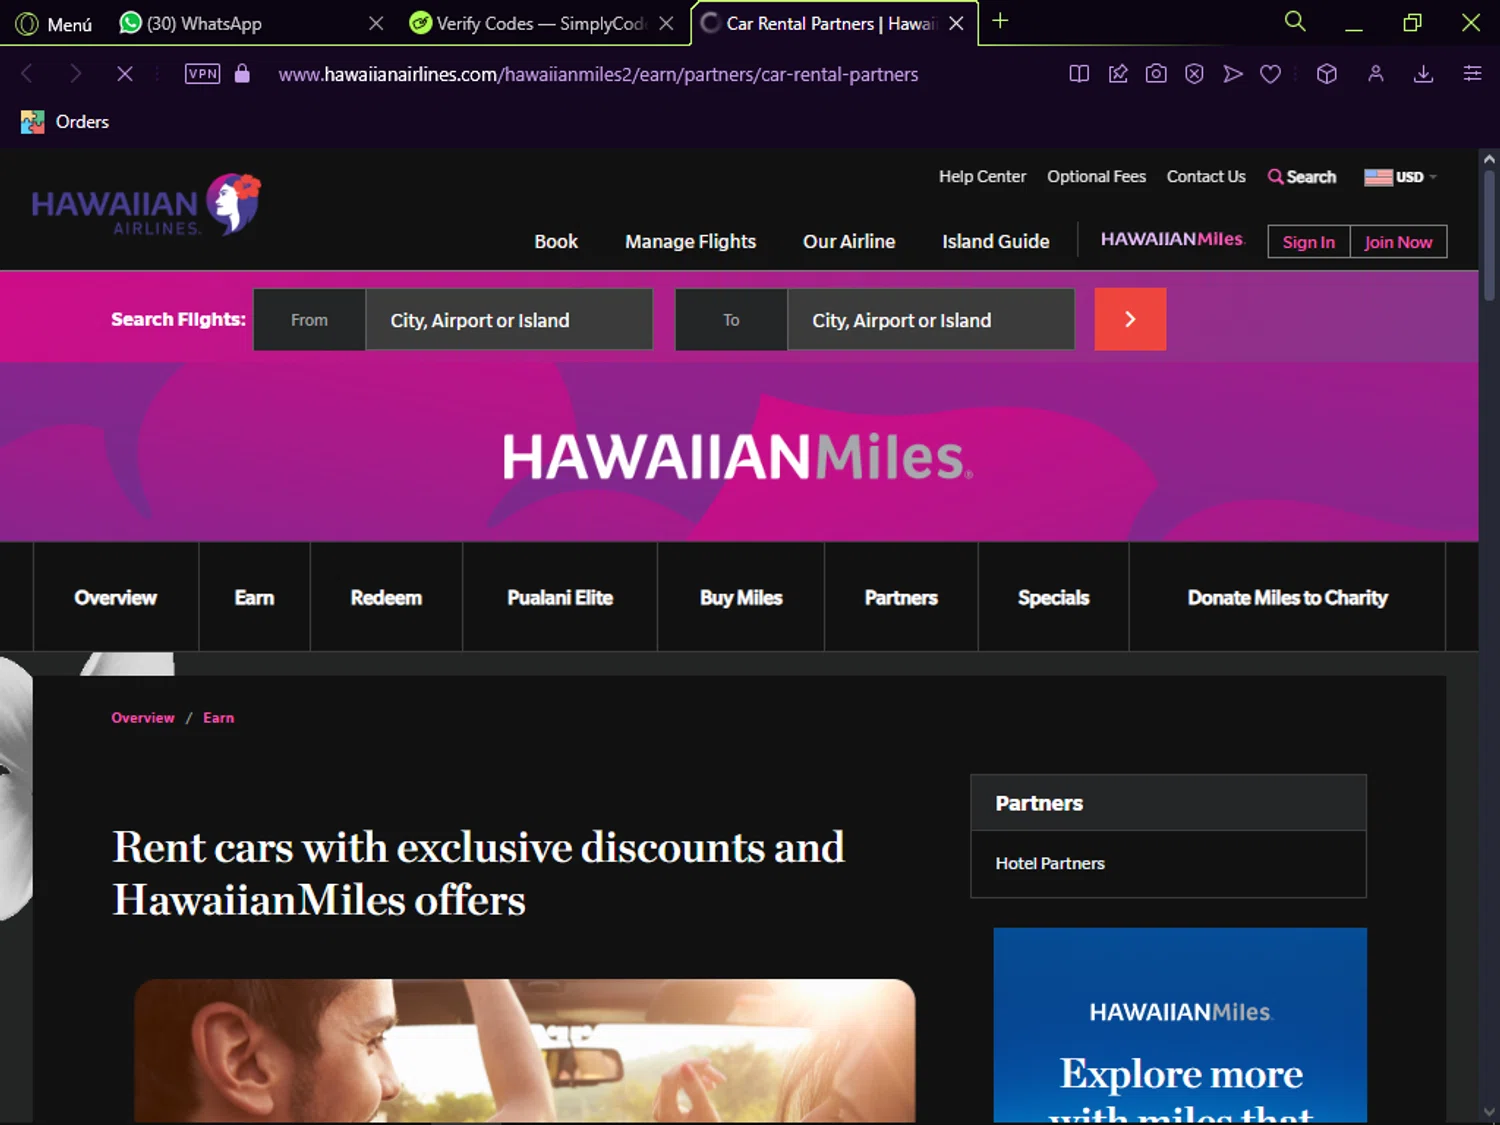Toggle the VPN badge
Viewport: 1500px width, 1125px height.
(x=202, y=74)
